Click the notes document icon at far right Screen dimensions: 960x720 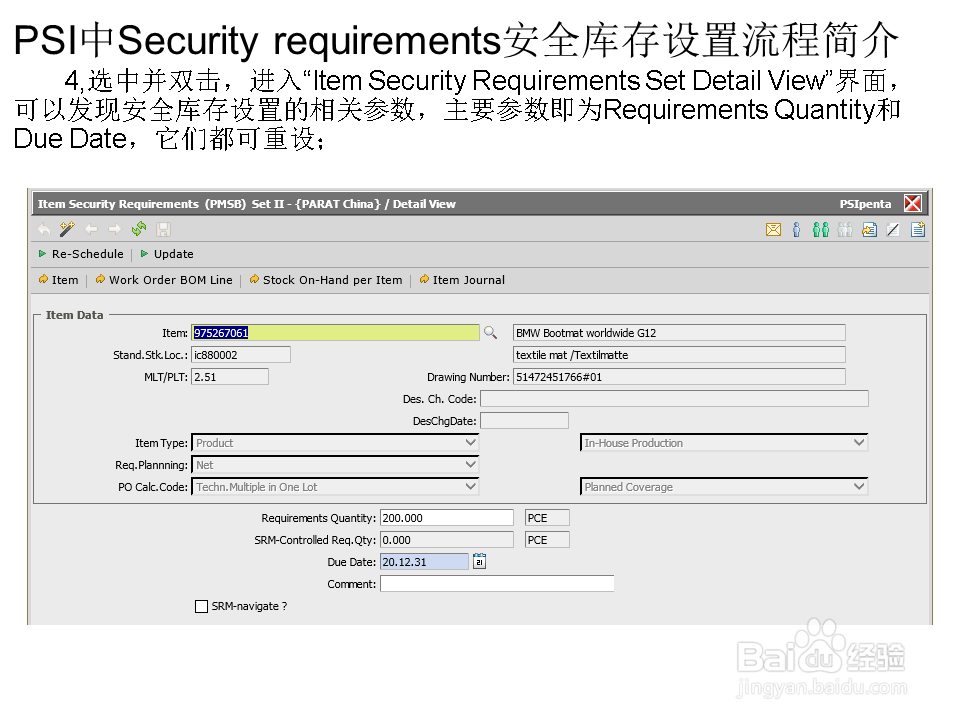(918, 230)
